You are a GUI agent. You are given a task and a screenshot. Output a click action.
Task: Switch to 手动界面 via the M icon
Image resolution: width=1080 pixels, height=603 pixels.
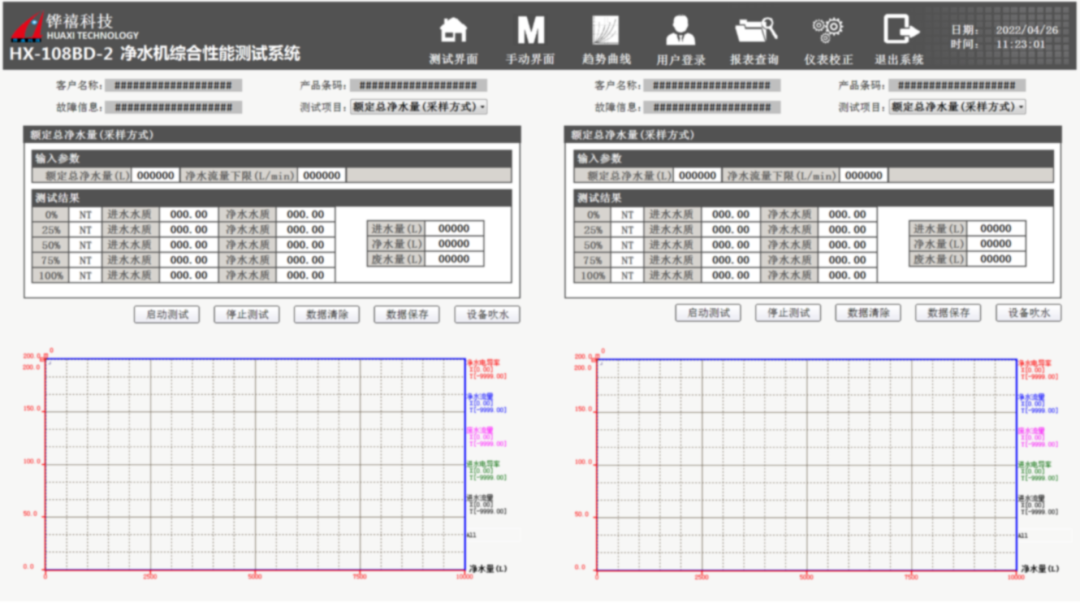pos(530,30)
